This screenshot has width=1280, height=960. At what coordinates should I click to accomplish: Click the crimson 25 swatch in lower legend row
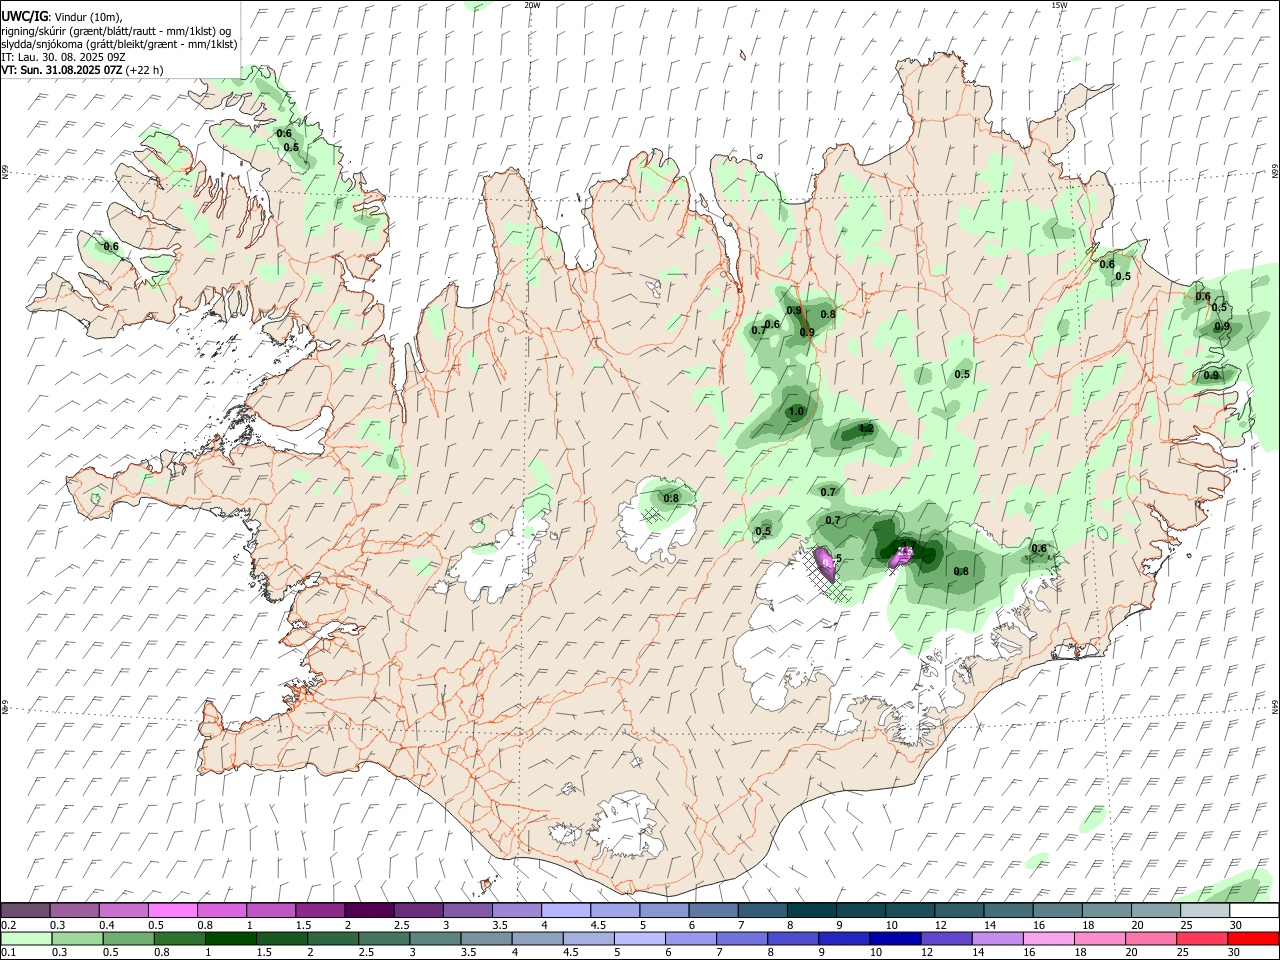point(1203,938)
